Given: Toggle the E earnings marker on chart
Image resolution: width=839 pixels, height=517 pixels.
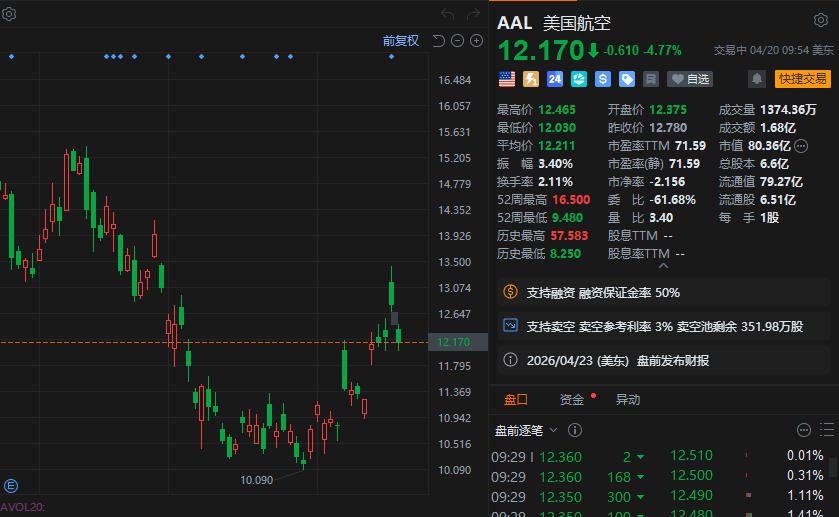Looking at the screenshot, I should pos(11,486).
